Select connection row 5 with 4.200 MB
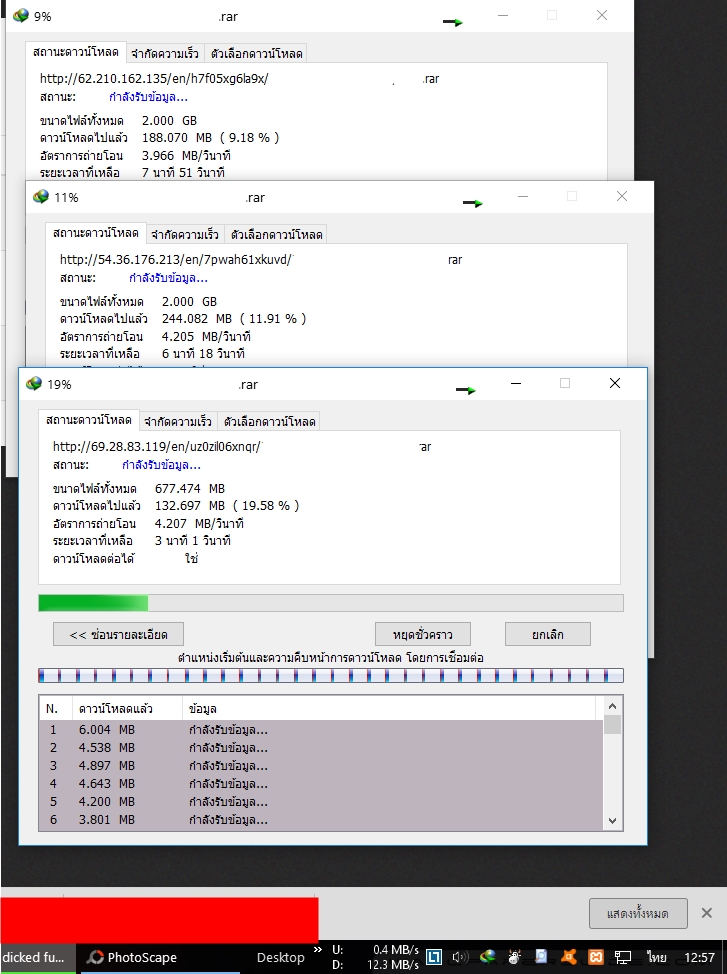The height and width of the screenshot is (974, 727). point(321,802)
